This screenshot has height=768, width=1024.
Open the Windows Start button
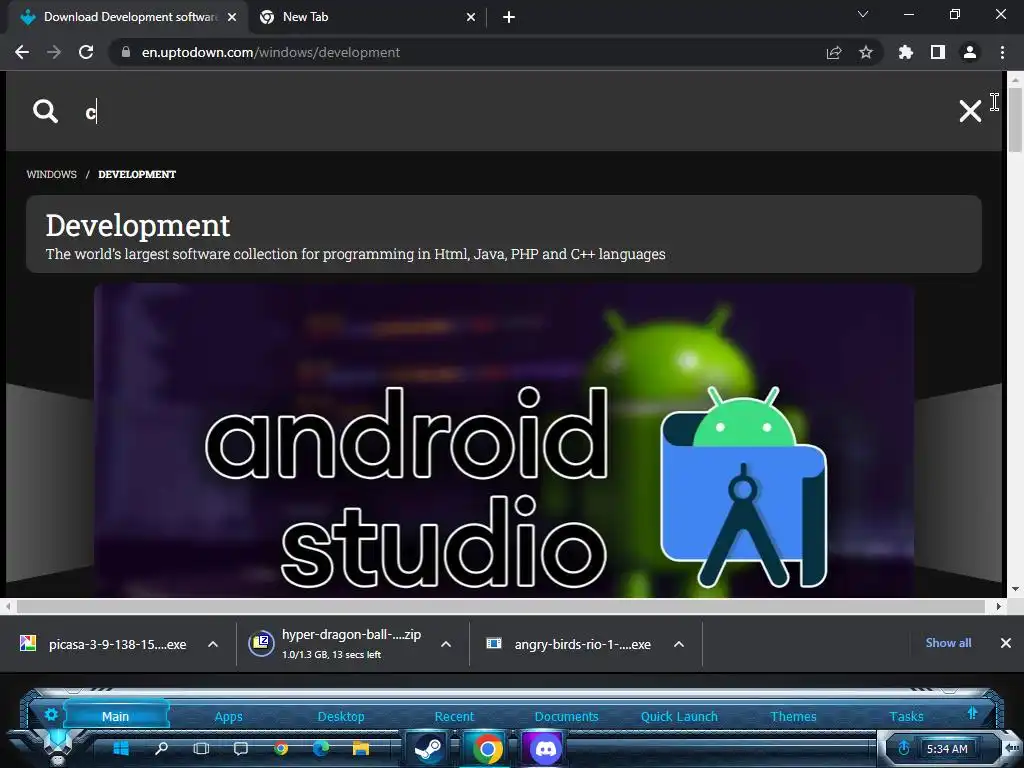tap(121, 748)
